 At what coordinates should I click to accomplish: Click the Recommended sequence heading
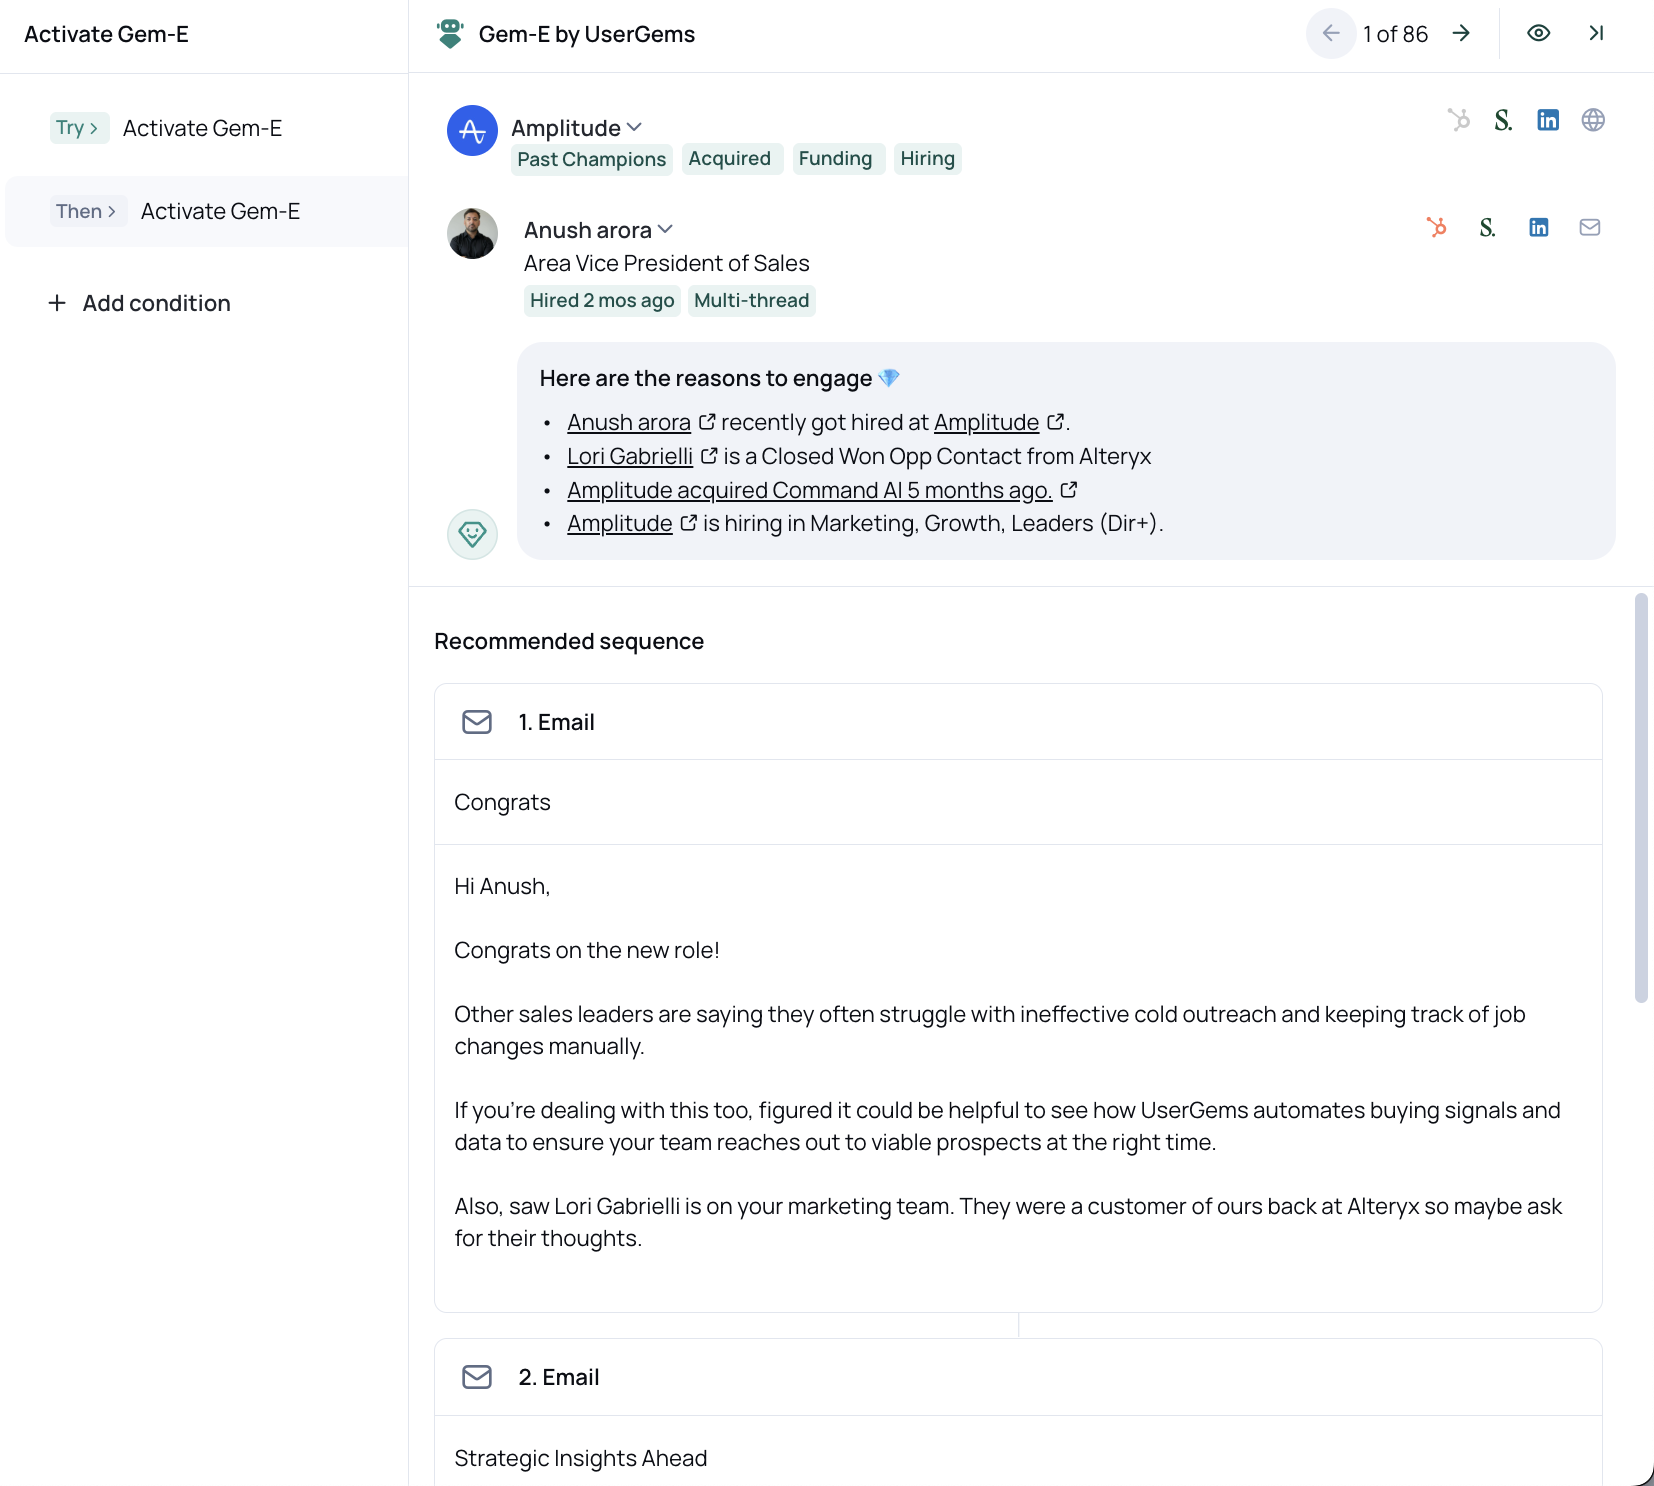coord(569,641)
